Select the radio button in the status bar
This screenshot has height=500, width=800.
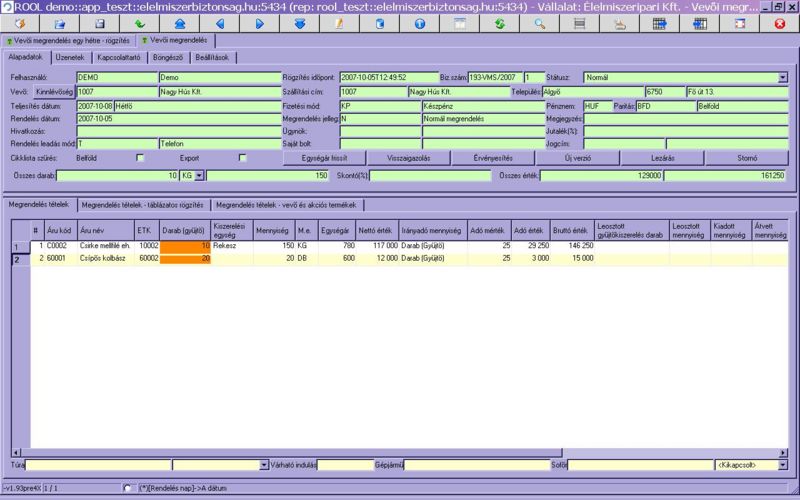click(126, 488)
